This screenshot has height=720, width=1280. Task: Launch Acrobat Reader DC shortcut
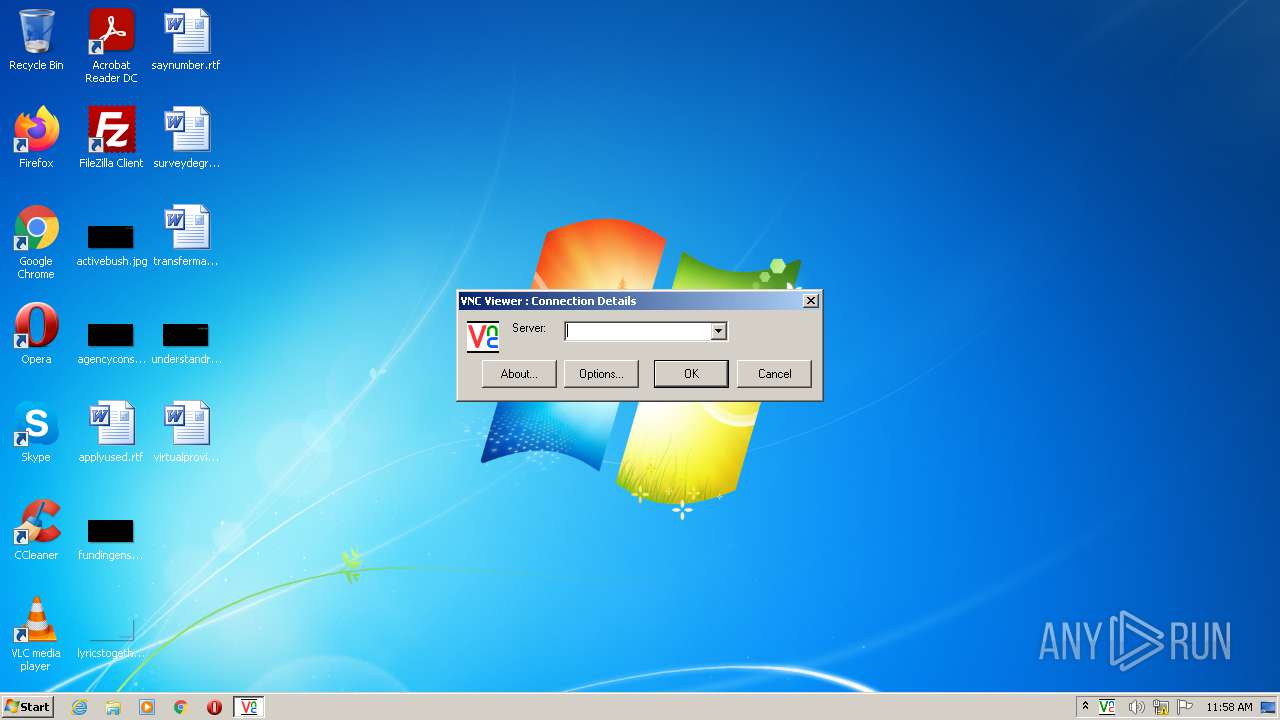click(111, 45)
